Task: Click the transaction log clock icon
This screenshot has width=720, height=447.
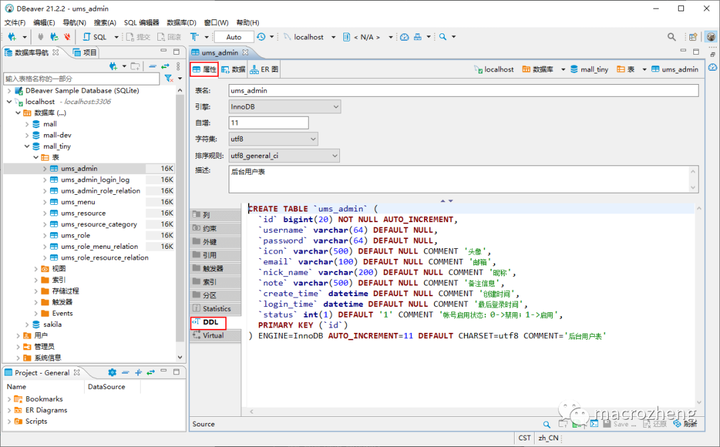Action: click(x=261, y=37)
